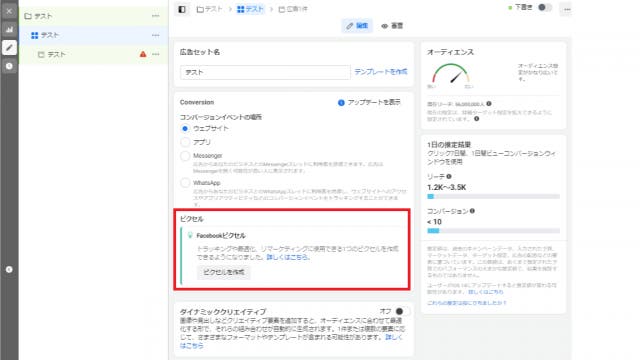Screen dimensions: 640x360
Task: Click the テンプレートを作成 link
Action: click(380, 72)
